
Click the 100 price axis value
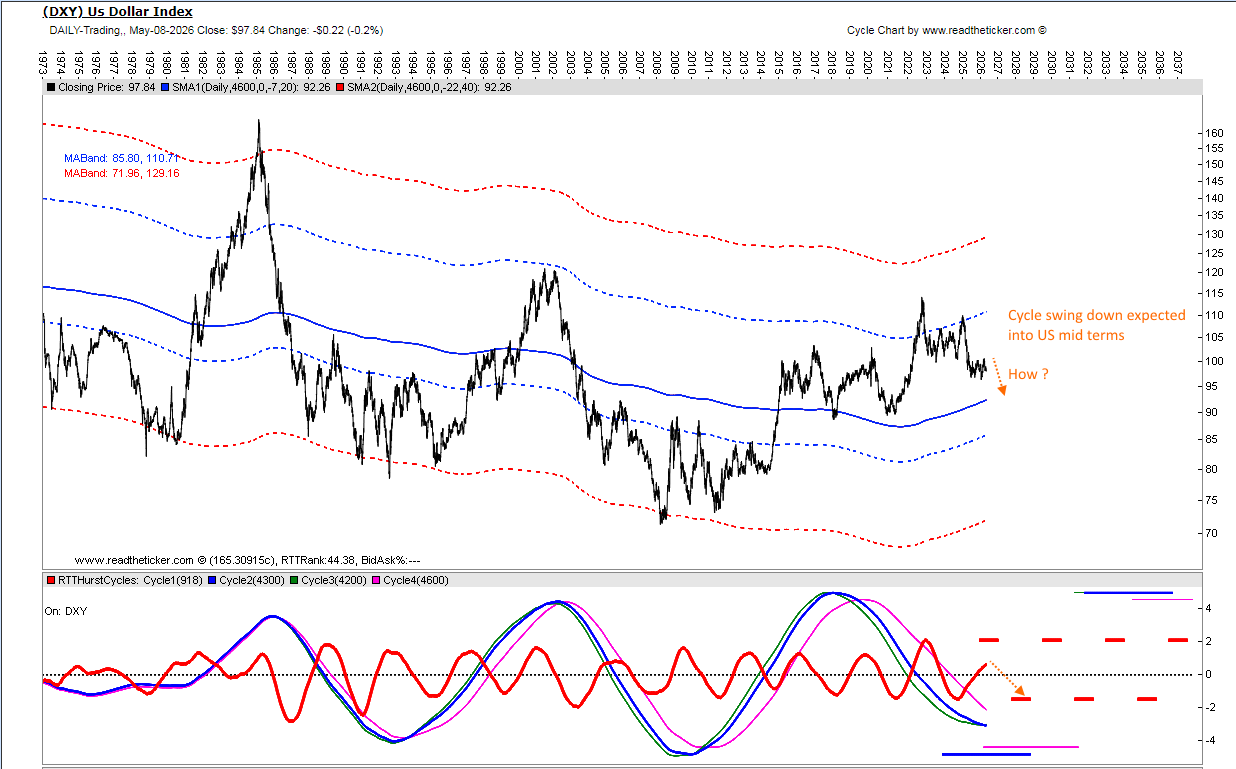1212,361
